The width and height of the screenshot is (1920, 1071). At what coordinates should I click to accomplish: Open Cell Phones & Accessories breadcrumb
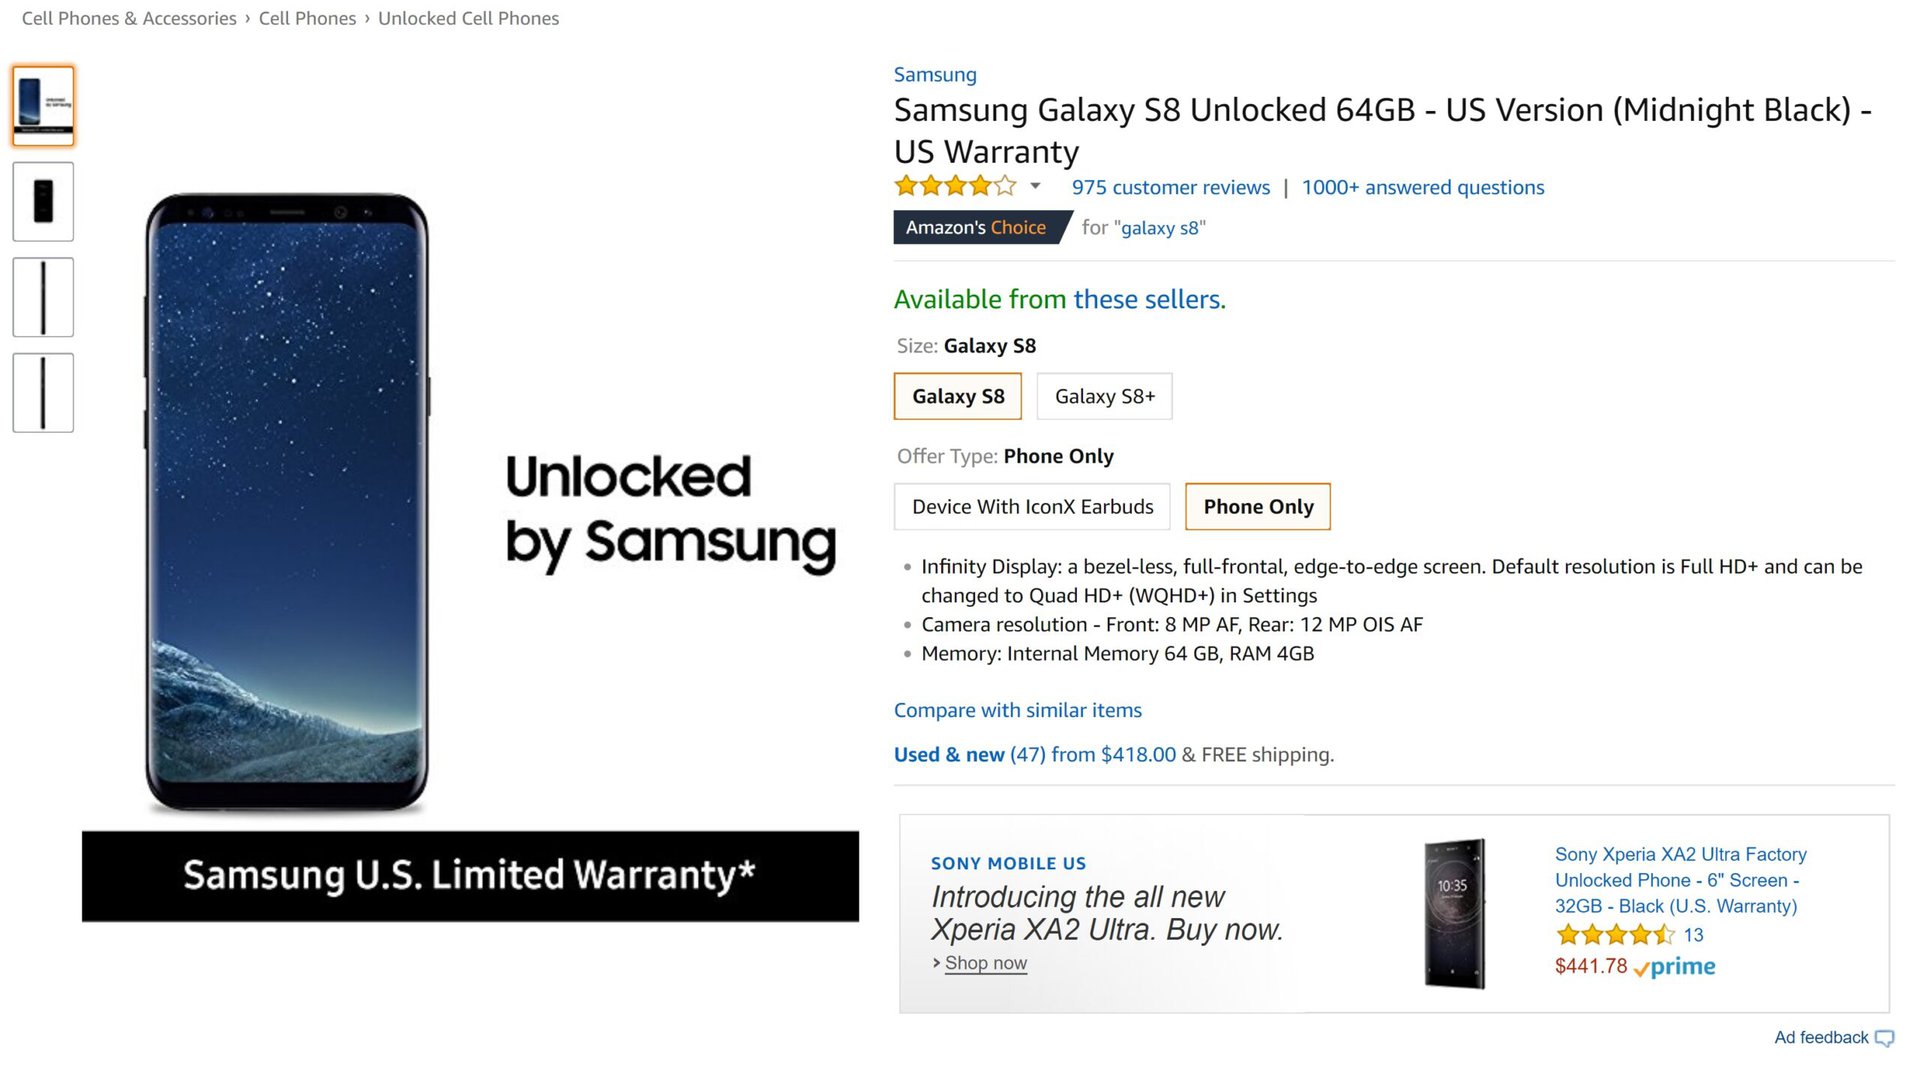point(129,18)
